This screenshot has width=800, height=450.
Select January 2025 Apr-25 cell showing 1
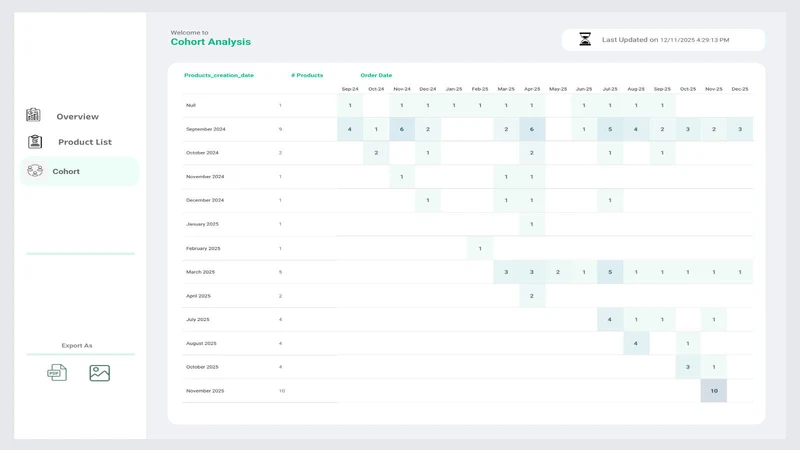pyautogui.click(x=532, y=224)
